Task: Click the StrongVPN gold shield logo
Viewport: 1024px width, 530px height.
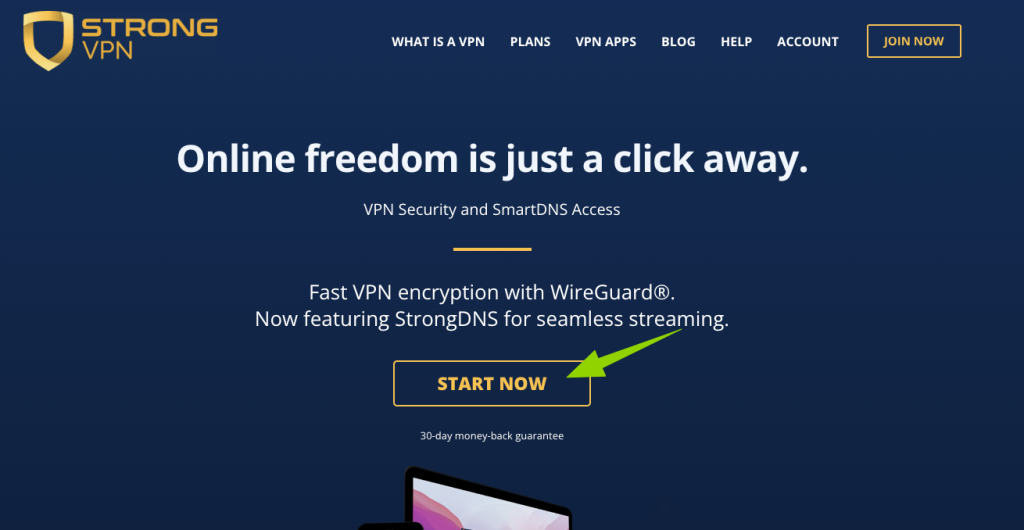Action: (48, 40)
